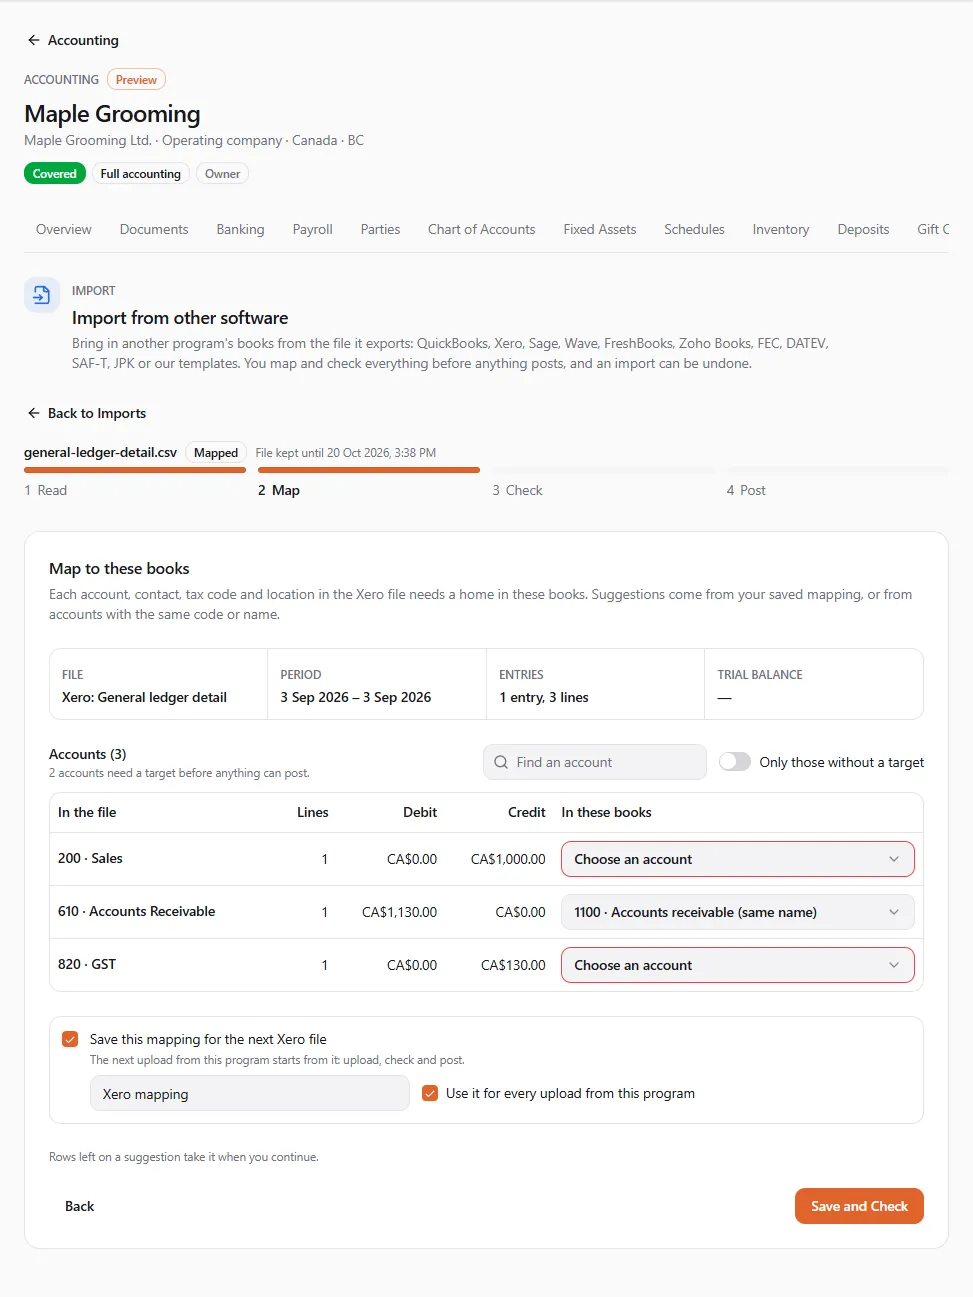Click step 1 Read in the progress

(x=46, y=490)
